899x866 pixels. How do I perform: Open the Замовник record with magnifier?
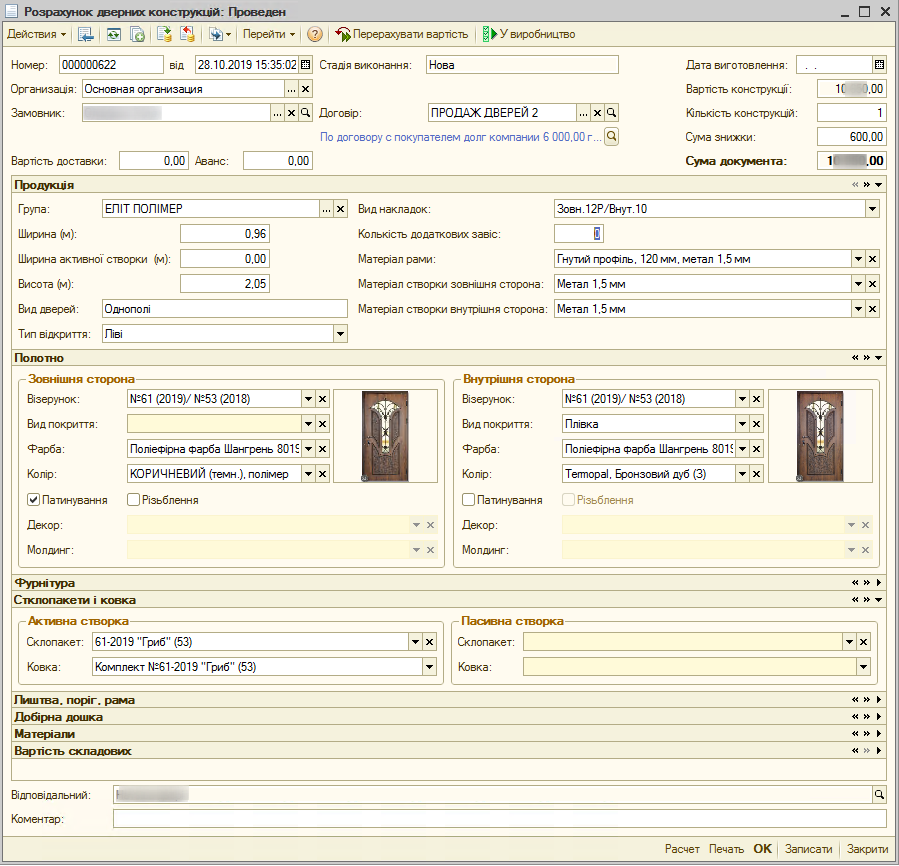pyautogui.click(x=306, y=113)
